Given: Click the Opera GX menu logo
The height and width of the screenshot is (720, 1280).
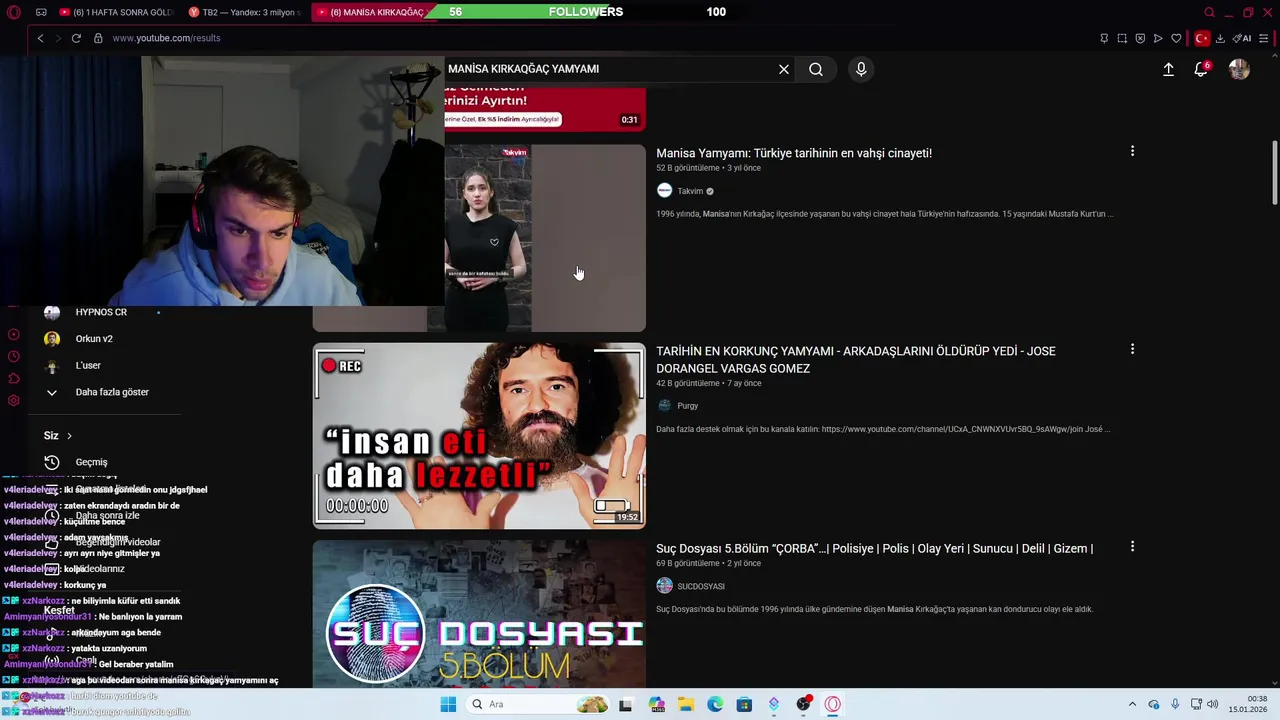Looking at the screenshot, I should [13, 12].
